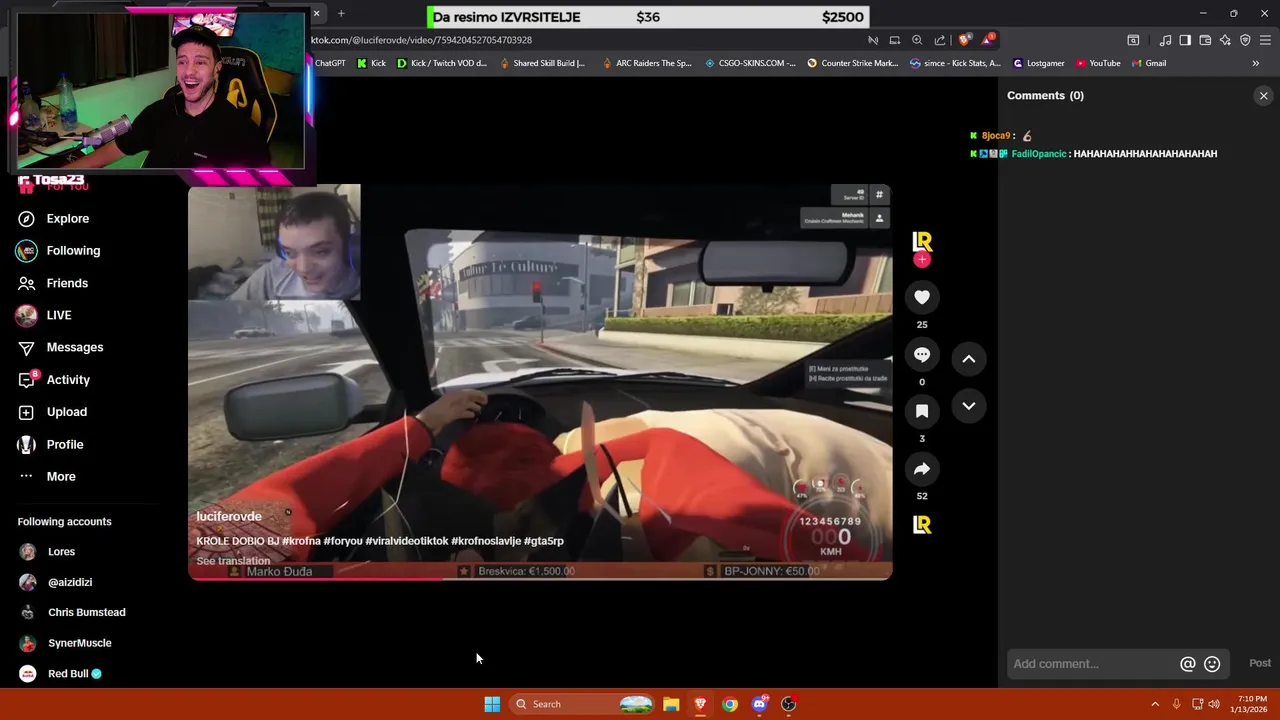Like the TikTok video with heart icon
Viewport: 1280px width, 720px height.
[922, 297]
